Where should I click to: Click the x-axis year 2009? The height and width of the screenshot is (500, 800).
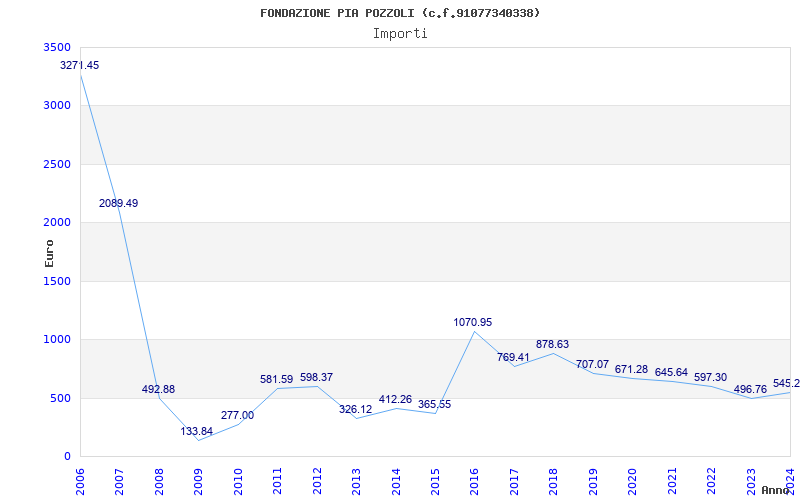[x=198, y=480]
